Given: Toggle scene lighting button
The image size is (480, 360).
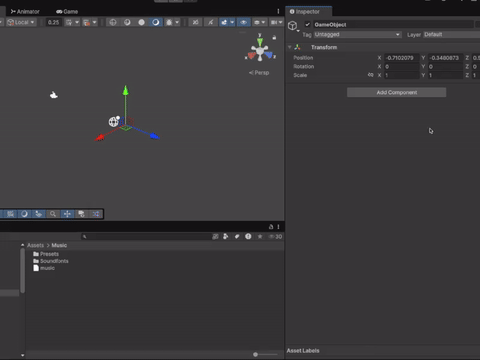Looking at the screenshot, I should 210,22.
